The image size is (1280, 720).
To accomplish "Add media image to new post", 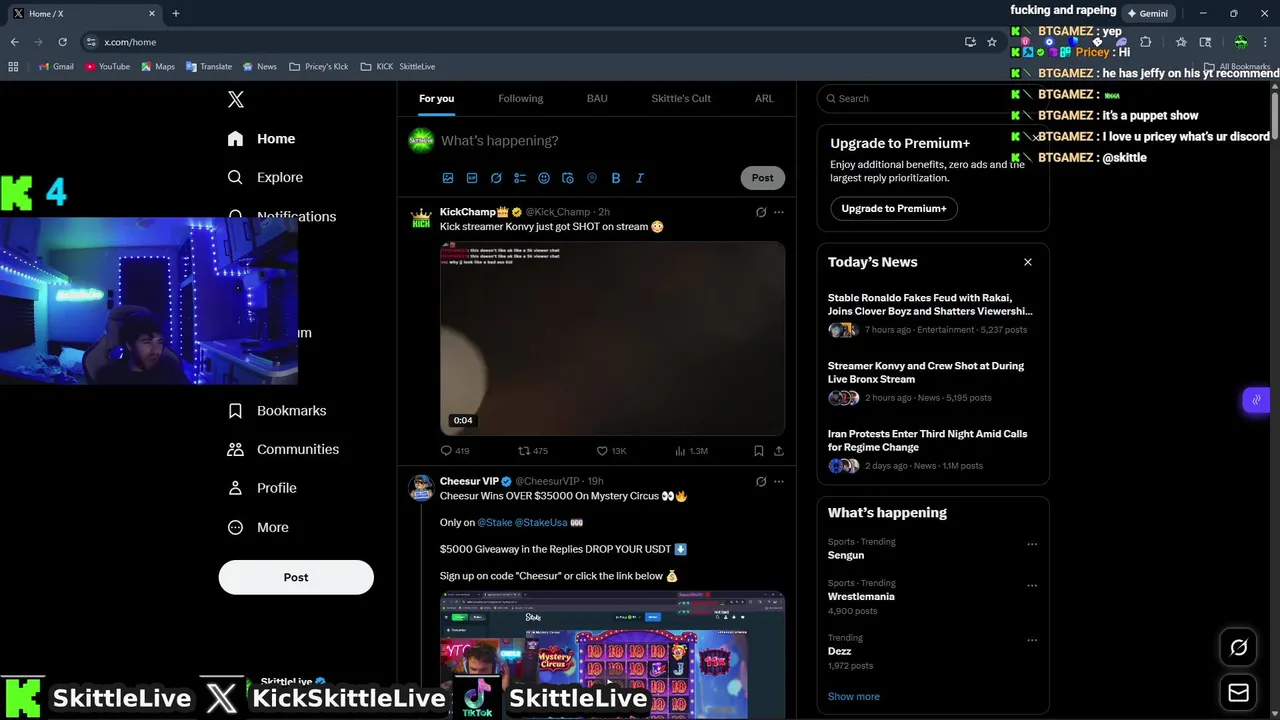I will coord(448,178).
